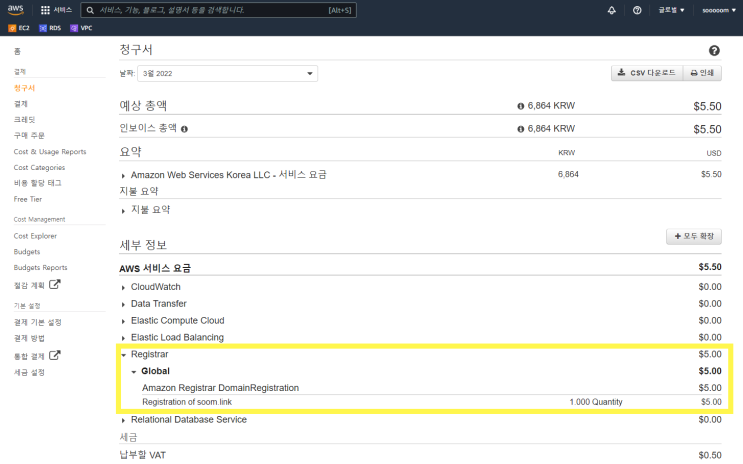Open the EC2 shortcut in favorites bar

pos(19,28)
